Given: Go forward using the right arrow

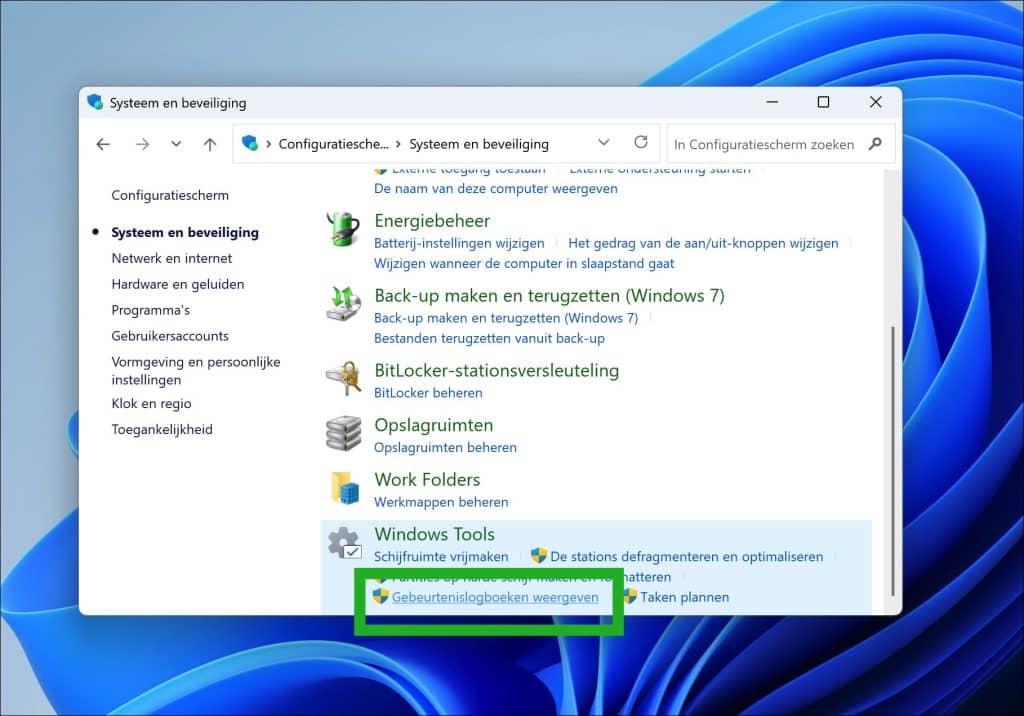Looking at the screenshot, I should (142, 144).
